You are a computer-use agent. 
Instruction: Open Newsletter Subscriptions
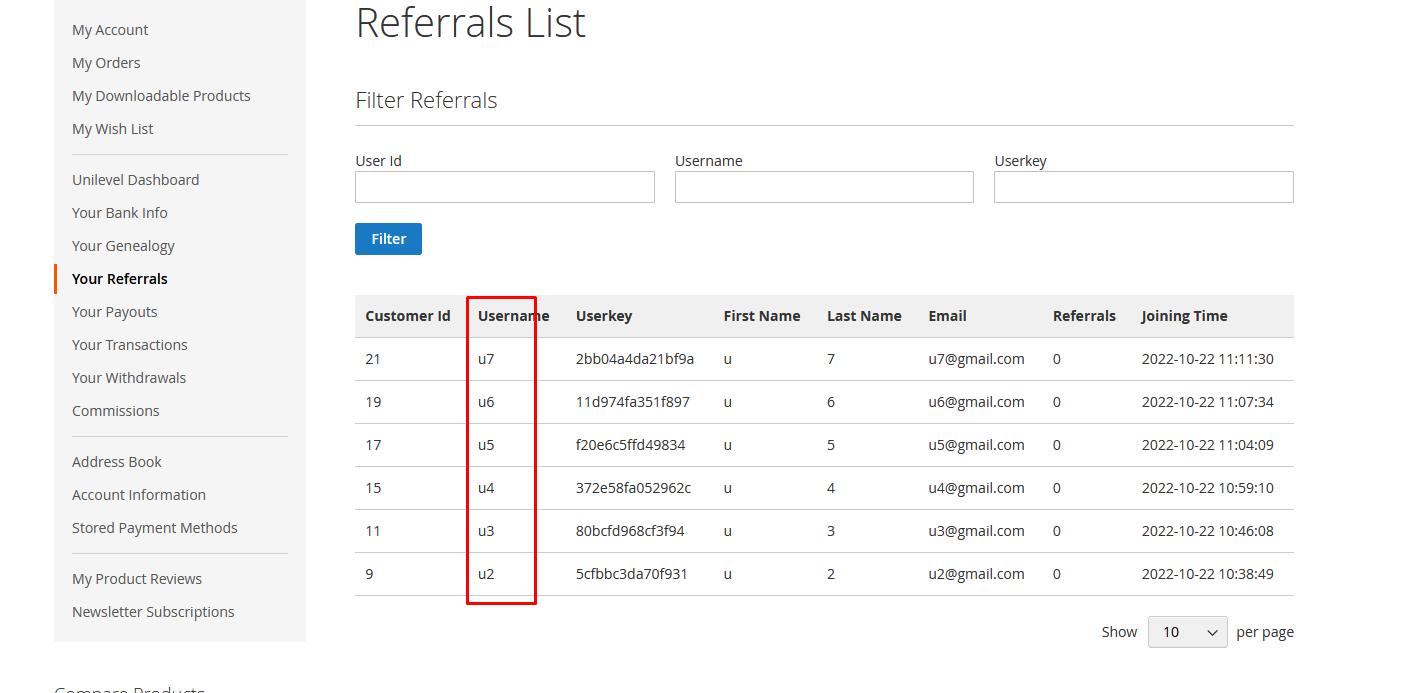153,612
